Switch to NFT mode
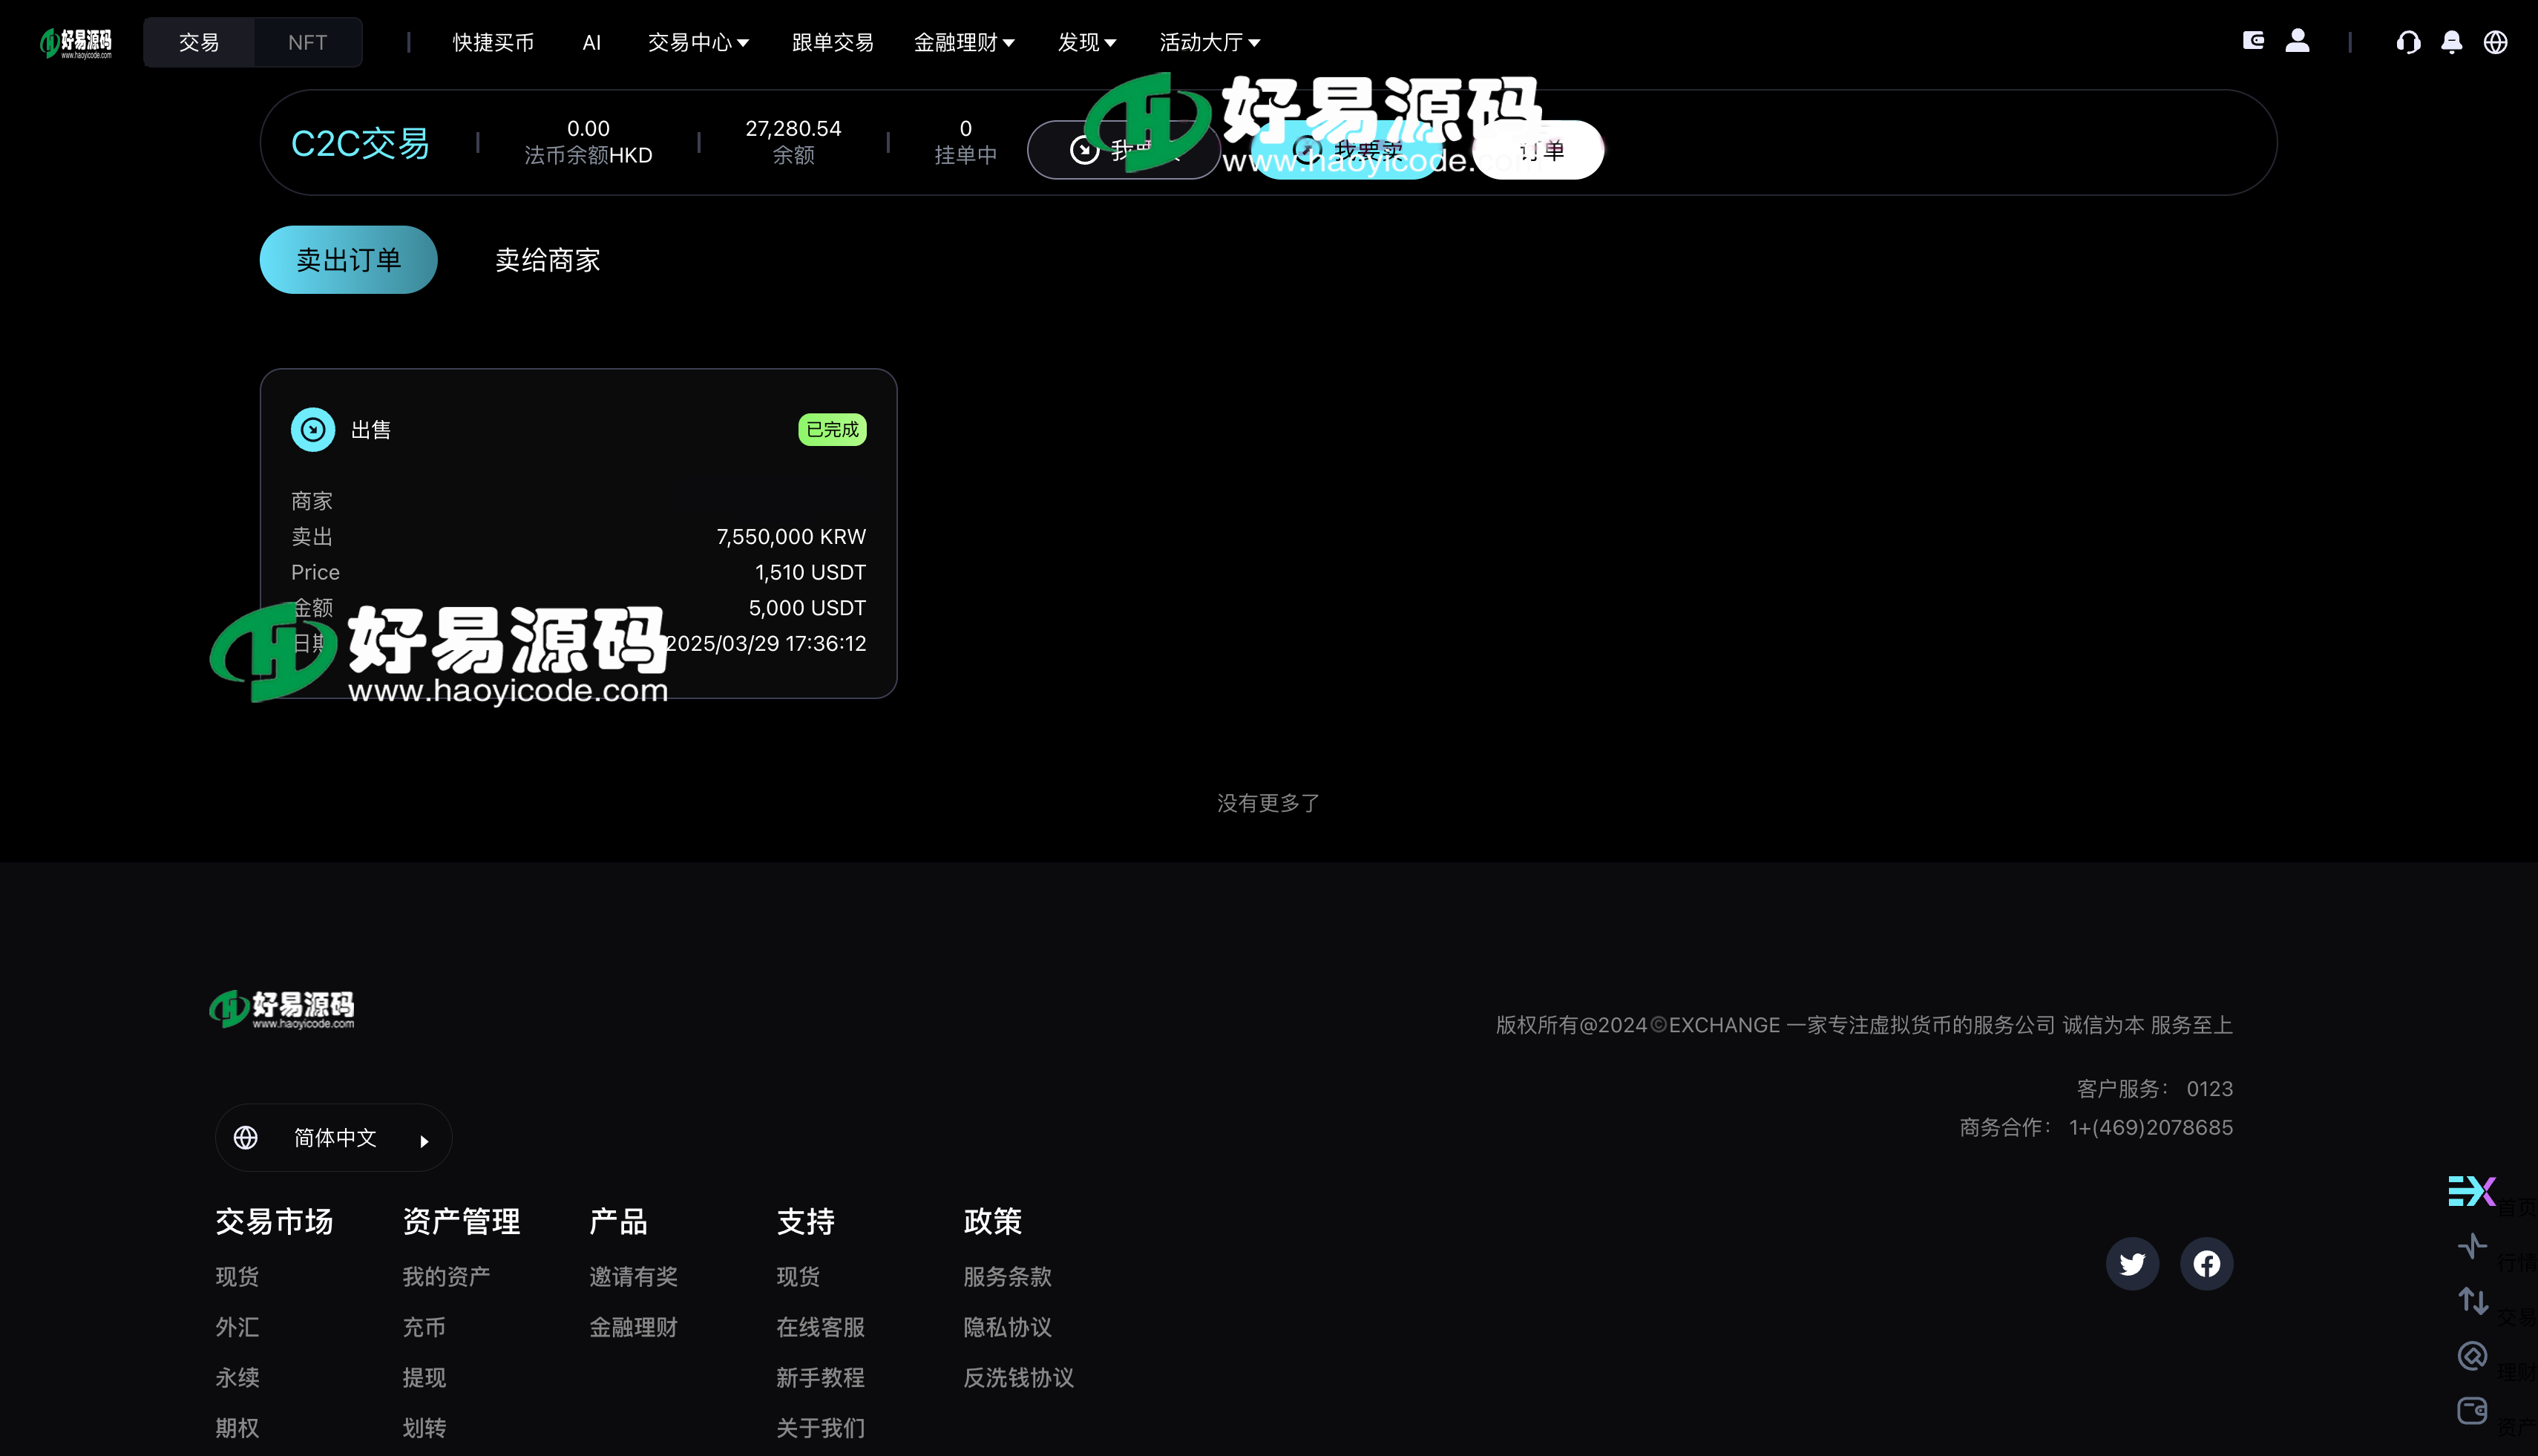This screenshot has width=2538, height=1456. [x=306, y=42]
